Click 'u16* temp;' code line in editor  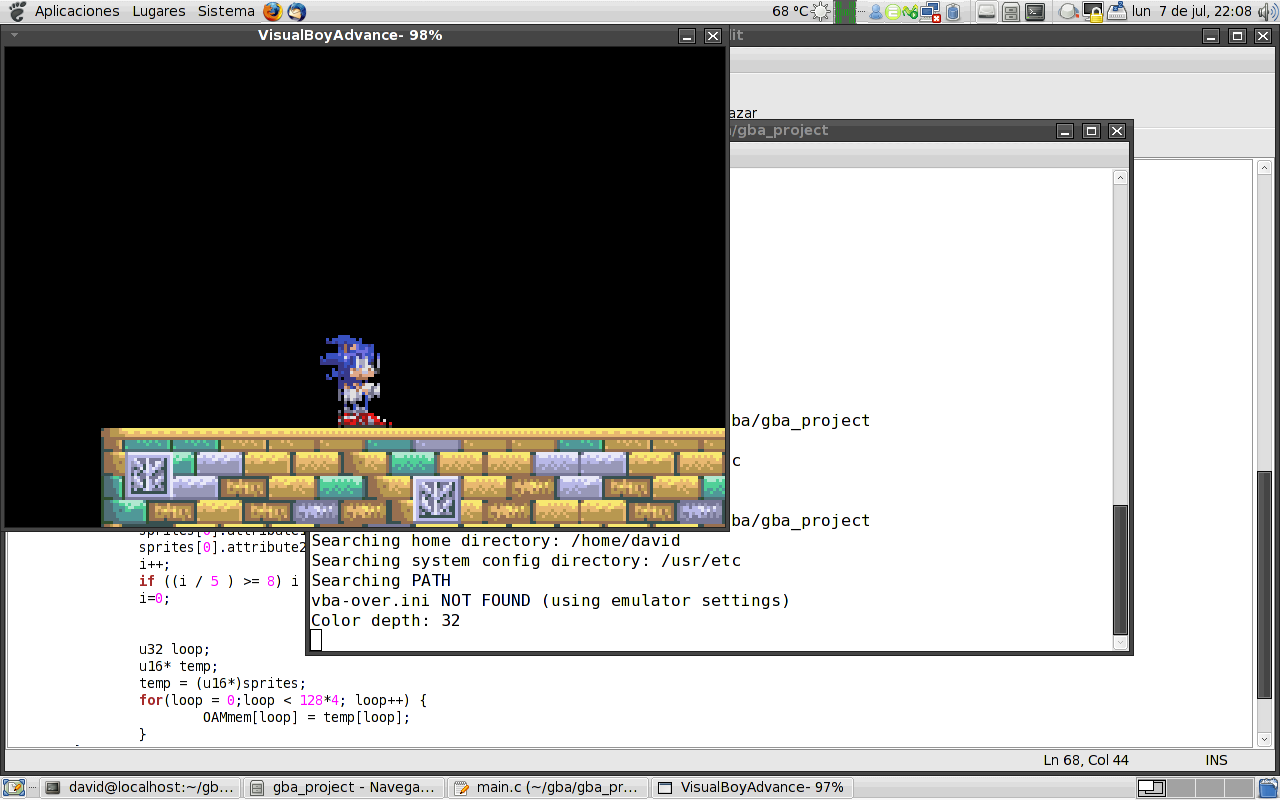[179, 666]
